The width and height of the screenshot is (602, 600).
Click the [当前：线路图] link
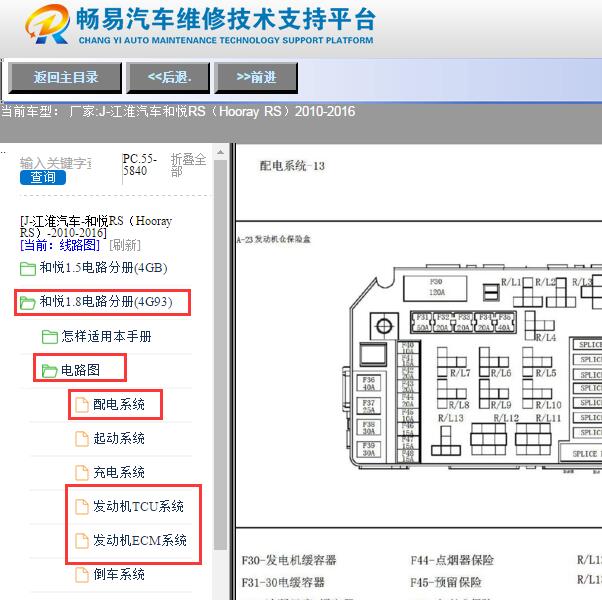(60, 245)
